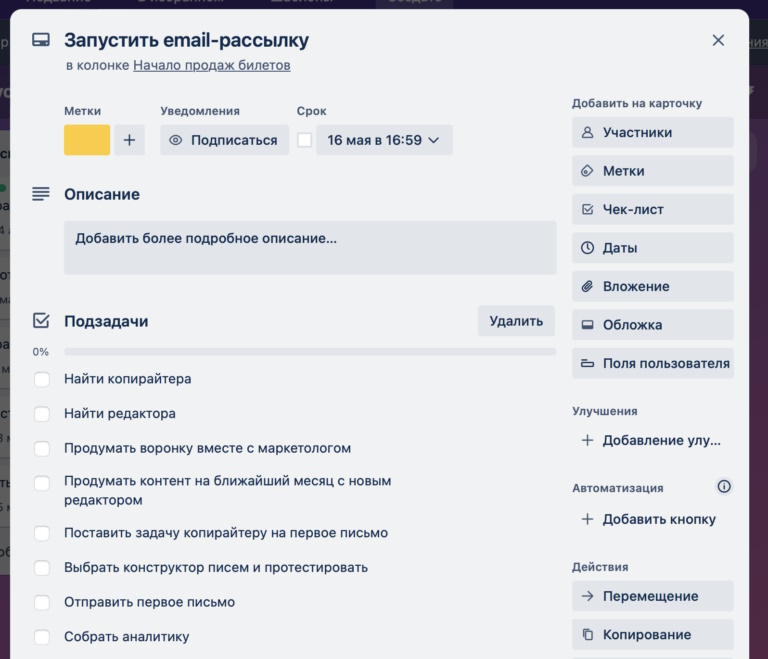
Task: Check the Отправить первое письмо subtask
Action: point(42,602)
